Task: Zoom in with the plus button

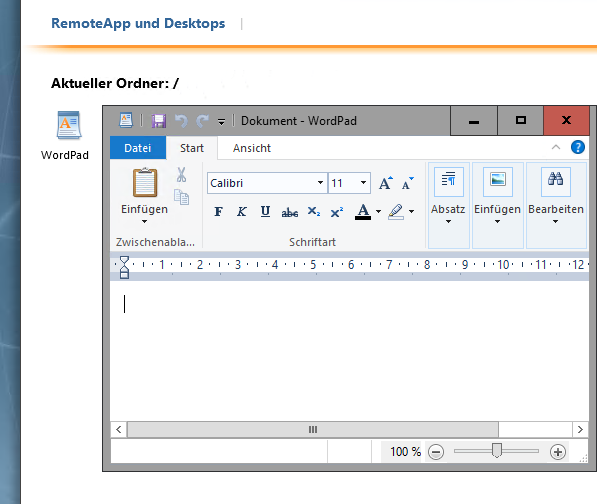Action: coord(558,452)
